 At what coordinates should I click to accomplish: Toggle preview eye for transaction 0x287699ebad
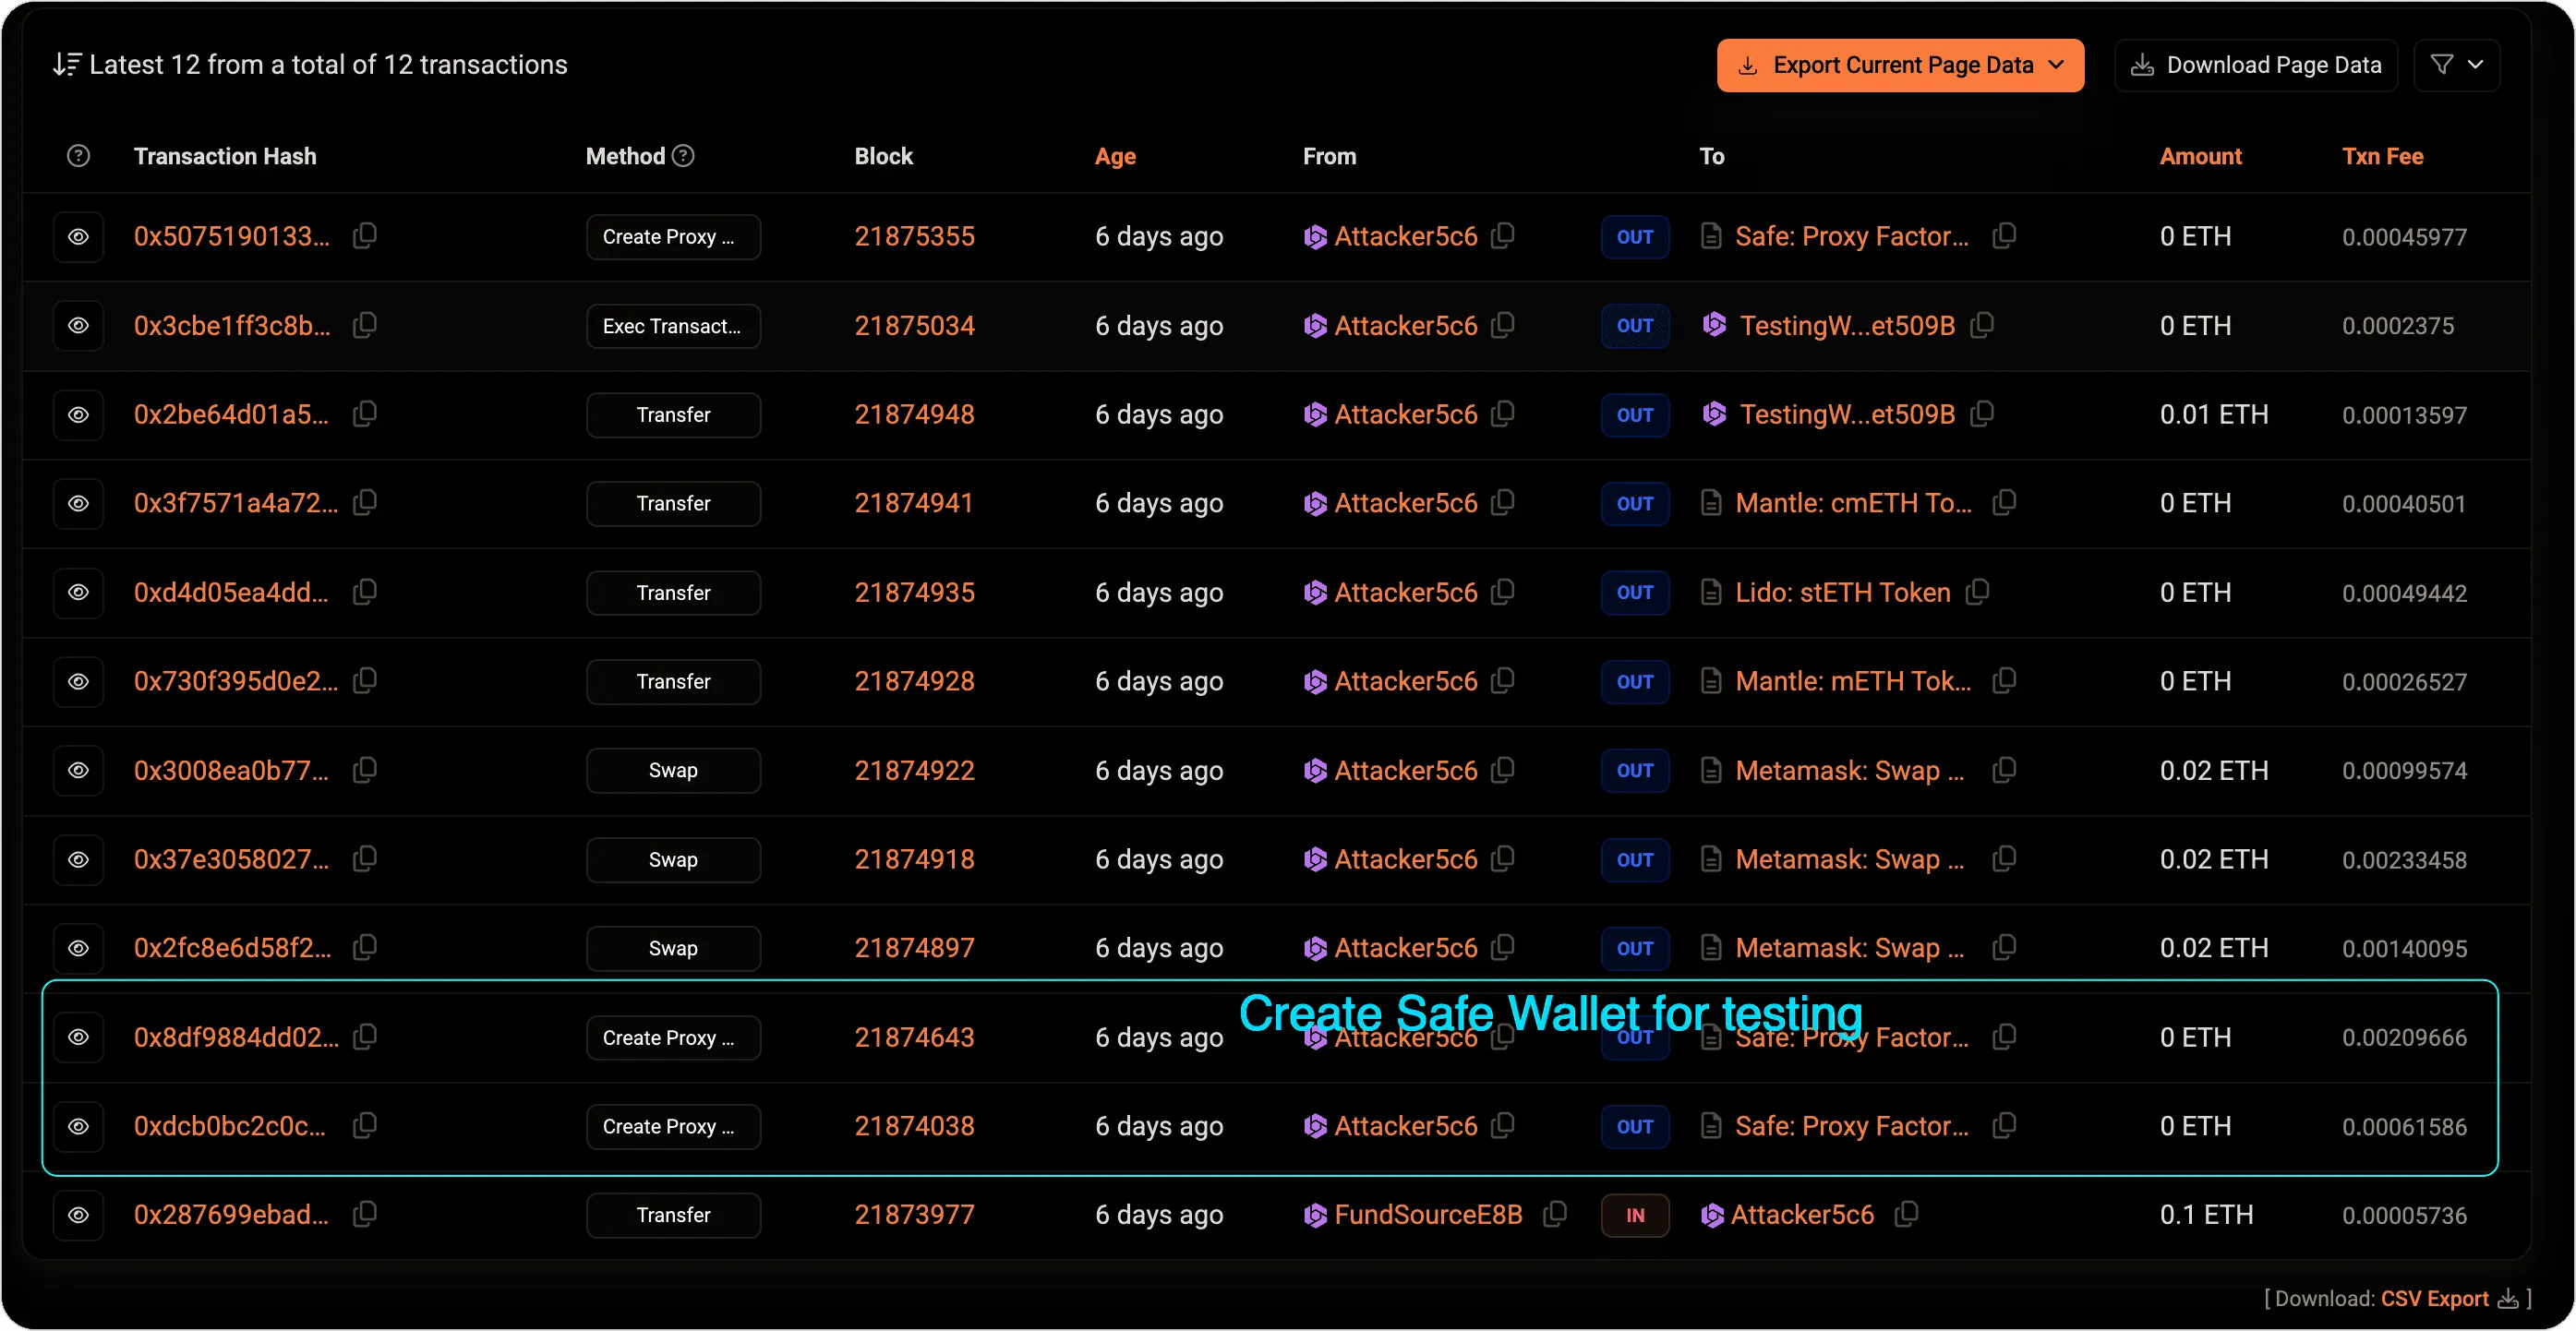[78, 1216]
